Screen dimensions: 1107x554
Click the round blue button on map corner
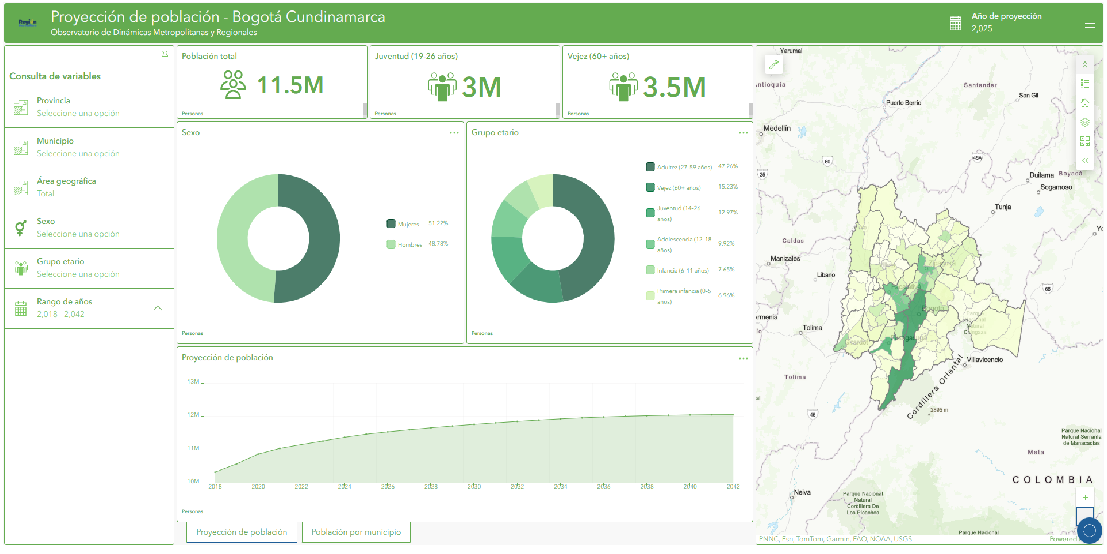1089,532
